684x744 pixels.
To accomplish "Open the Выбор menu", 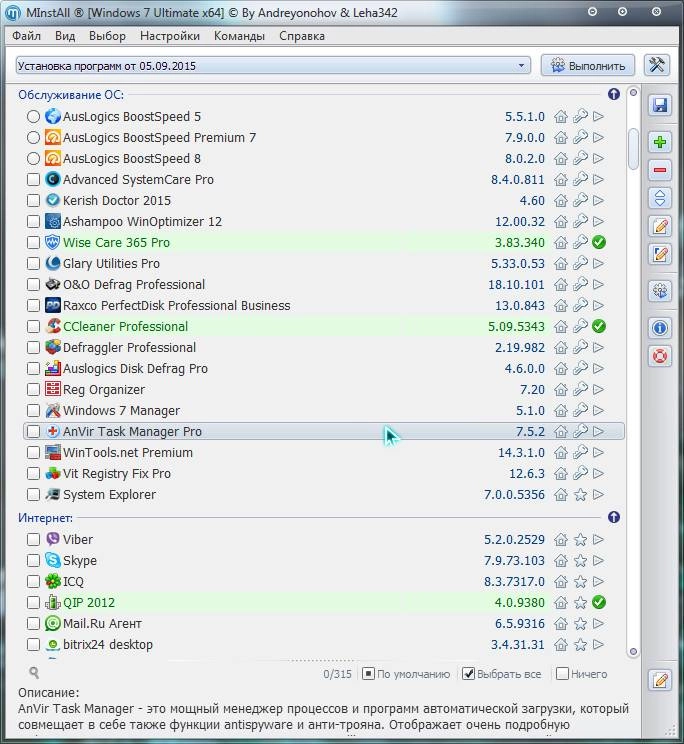I will click(107, 36).
